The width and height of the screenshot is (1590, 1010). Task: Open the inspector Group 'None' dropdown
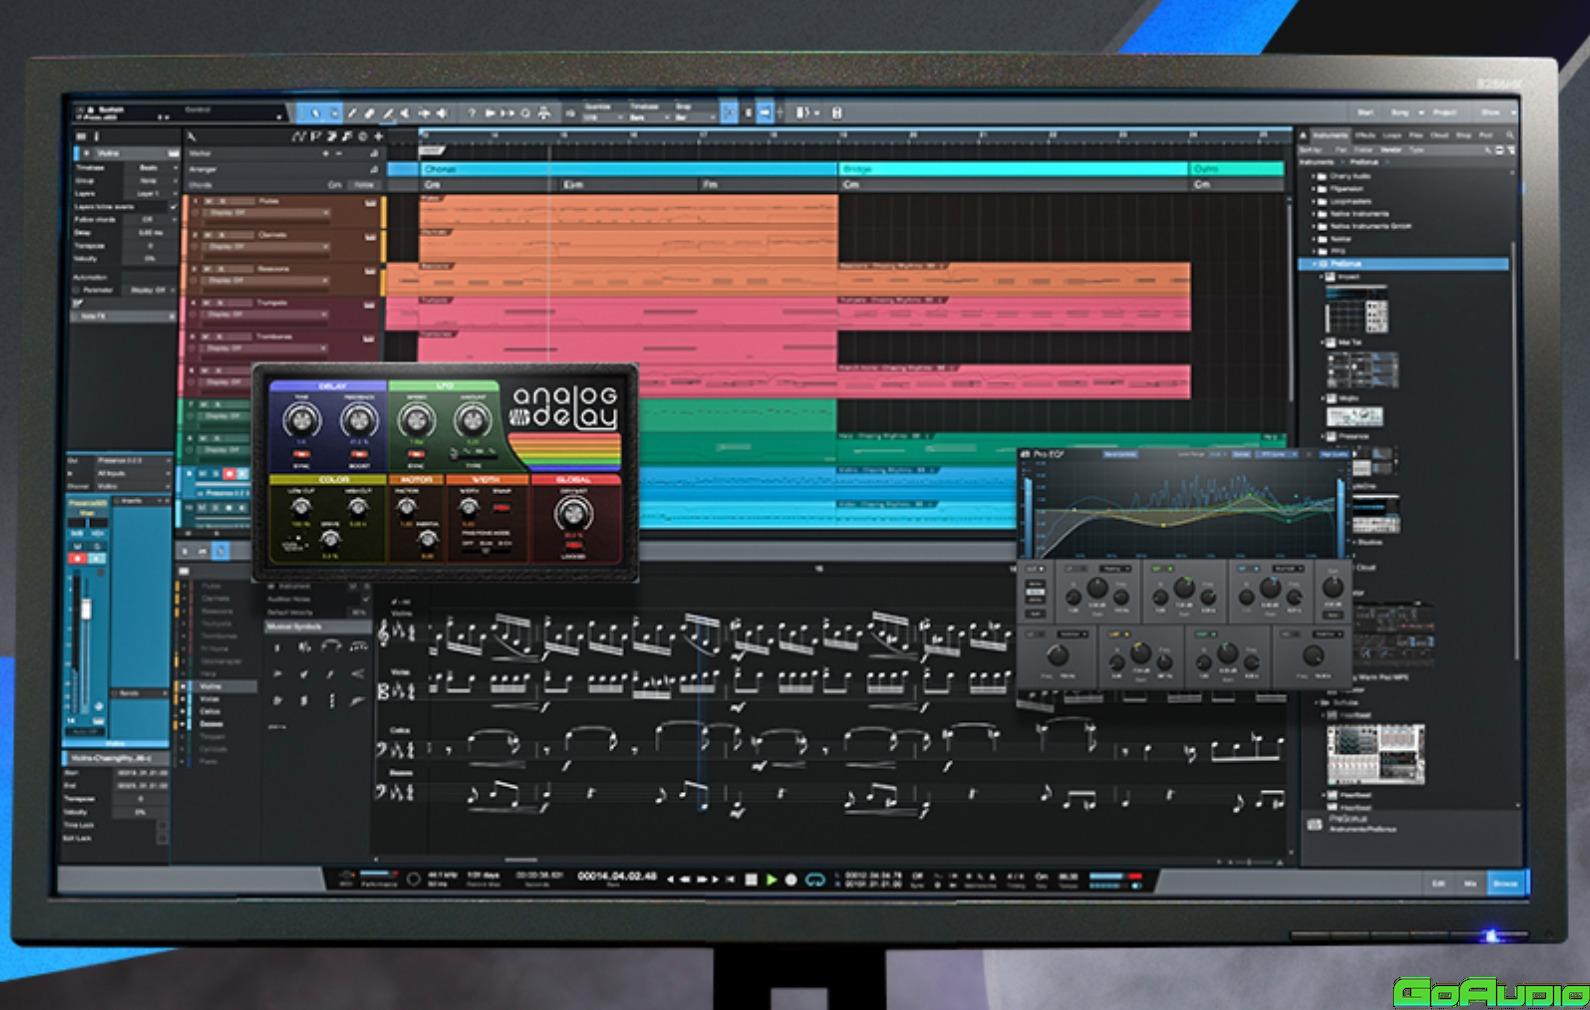pos(152,181)
